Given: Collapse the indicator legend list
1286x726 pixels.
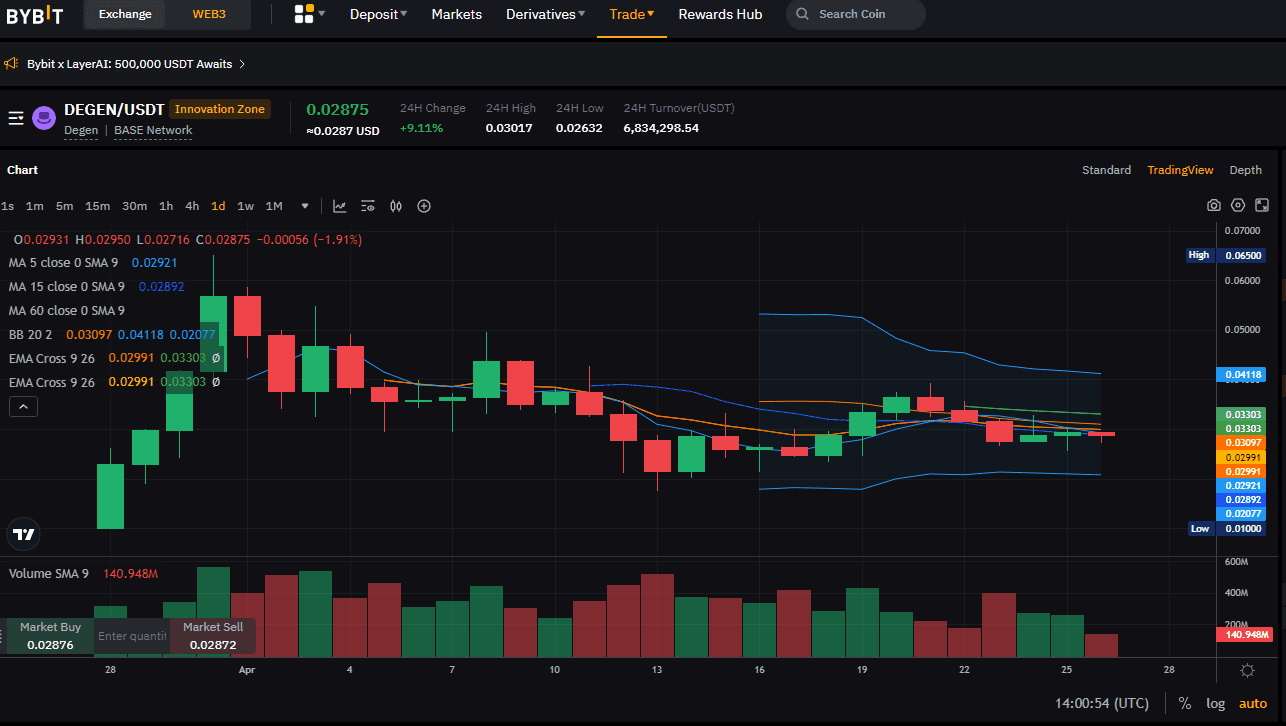Looking at the screenshot, I should click(x=24, y=406).
